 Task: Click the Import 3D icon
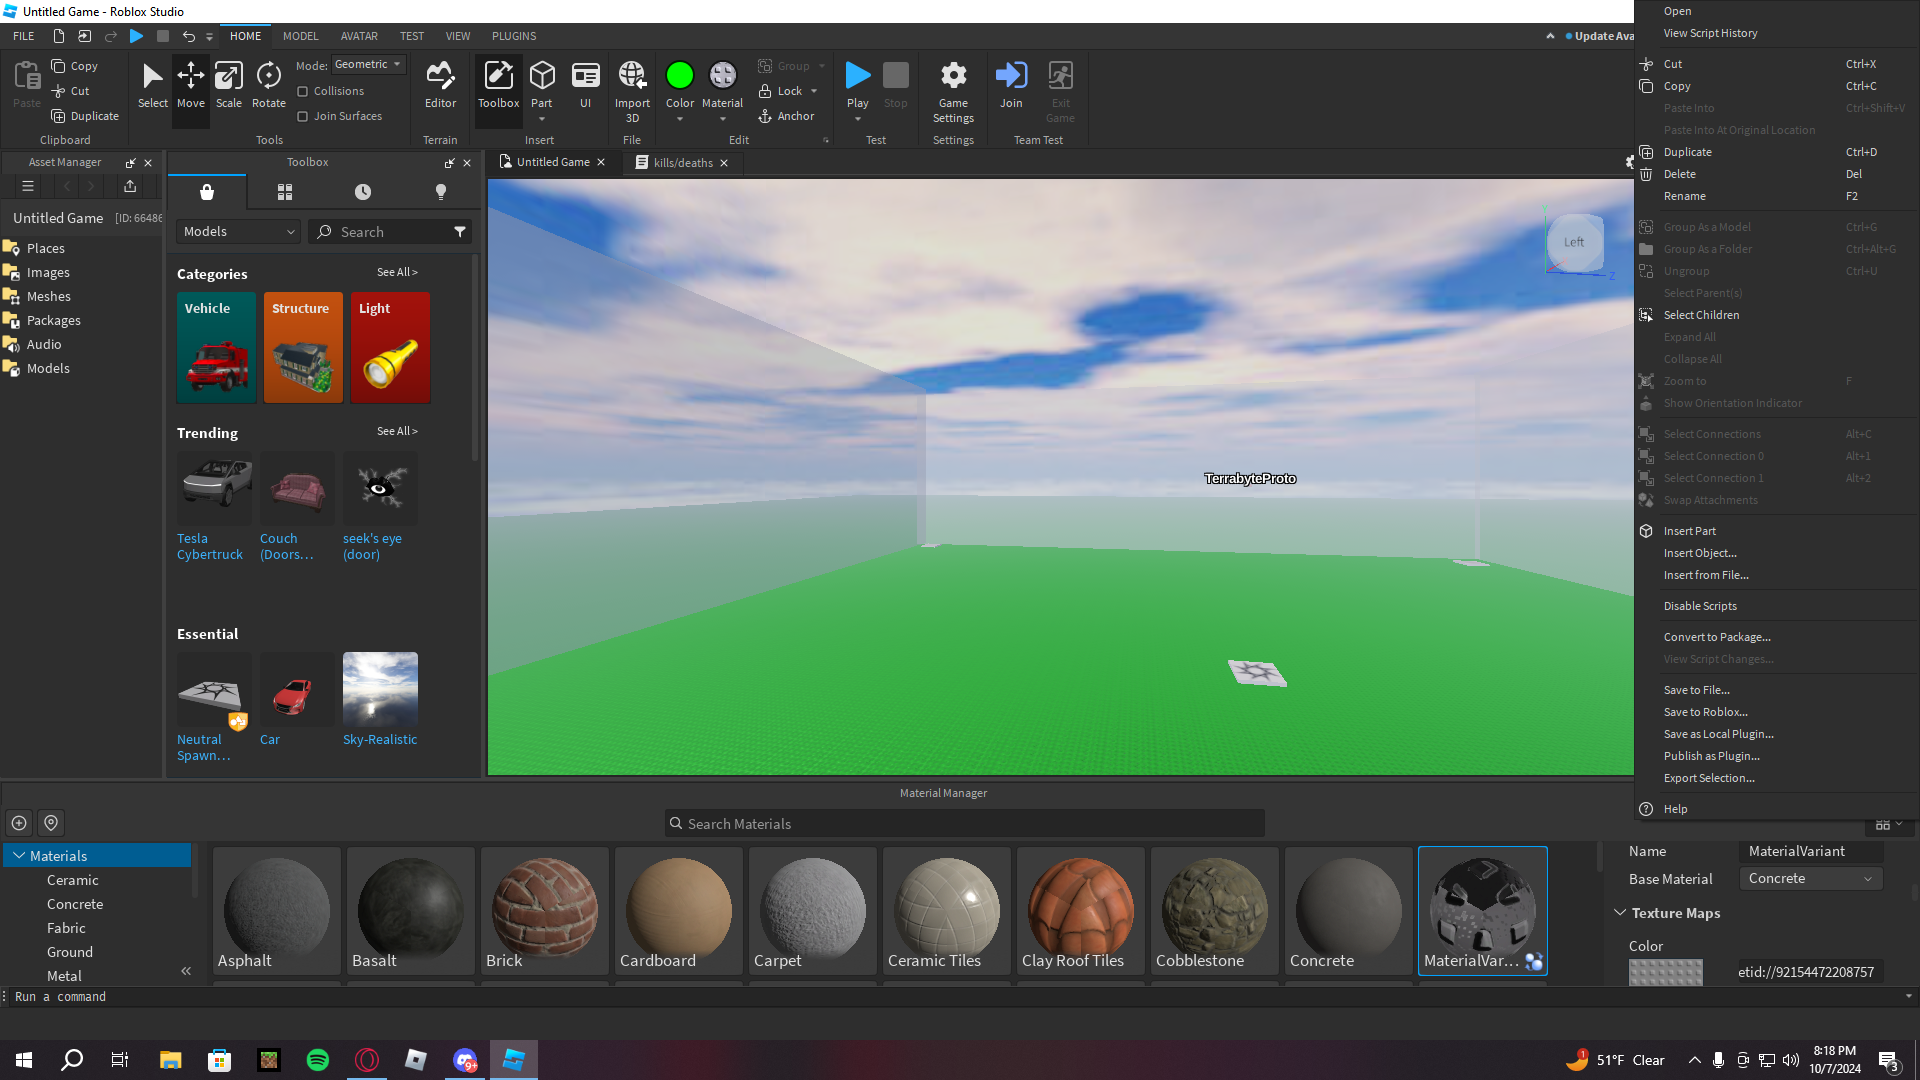pyautogui.click(x=632, y=76)
